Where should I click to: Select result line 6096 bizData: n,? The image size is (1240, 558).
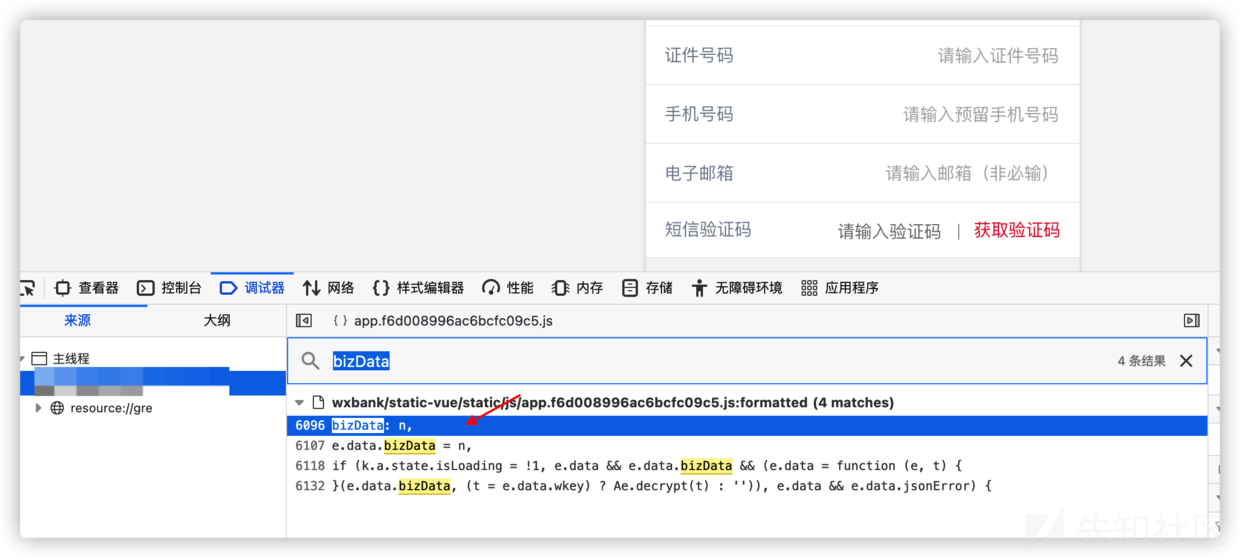click(747, 426)
